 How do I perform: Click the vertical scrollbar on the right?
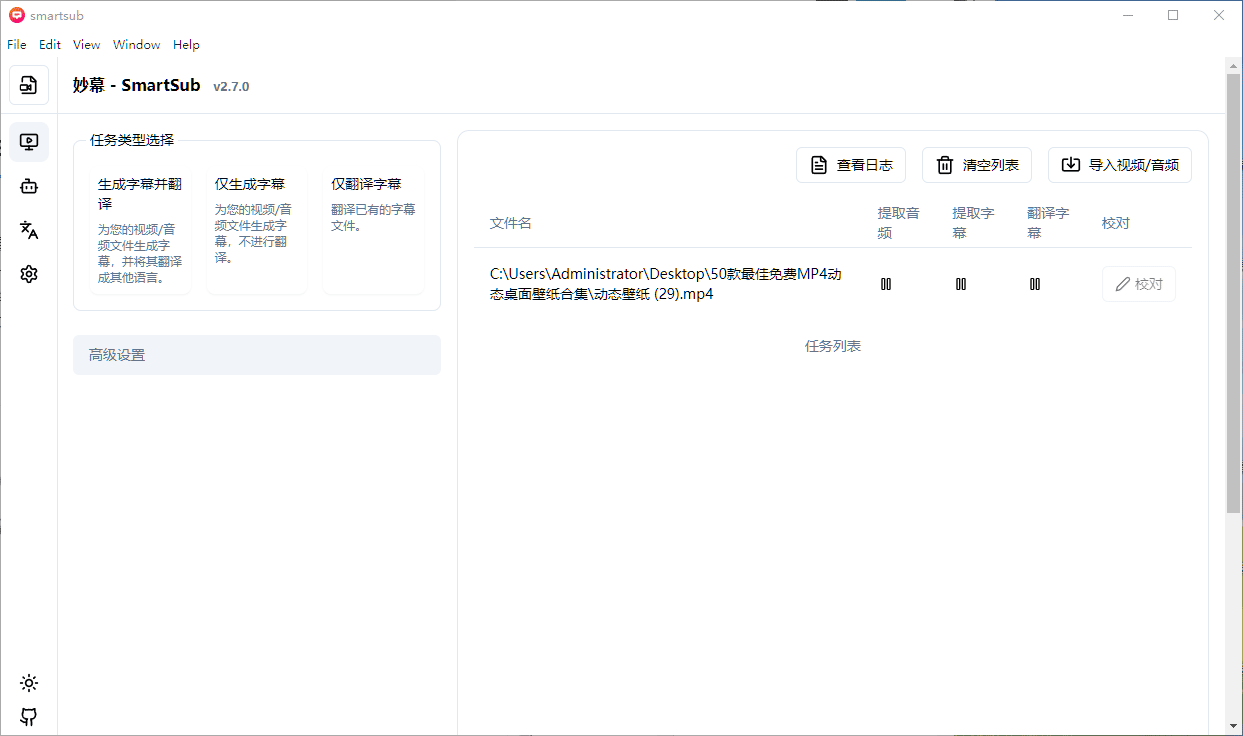pyautogui.click(x=1234, y=300)
